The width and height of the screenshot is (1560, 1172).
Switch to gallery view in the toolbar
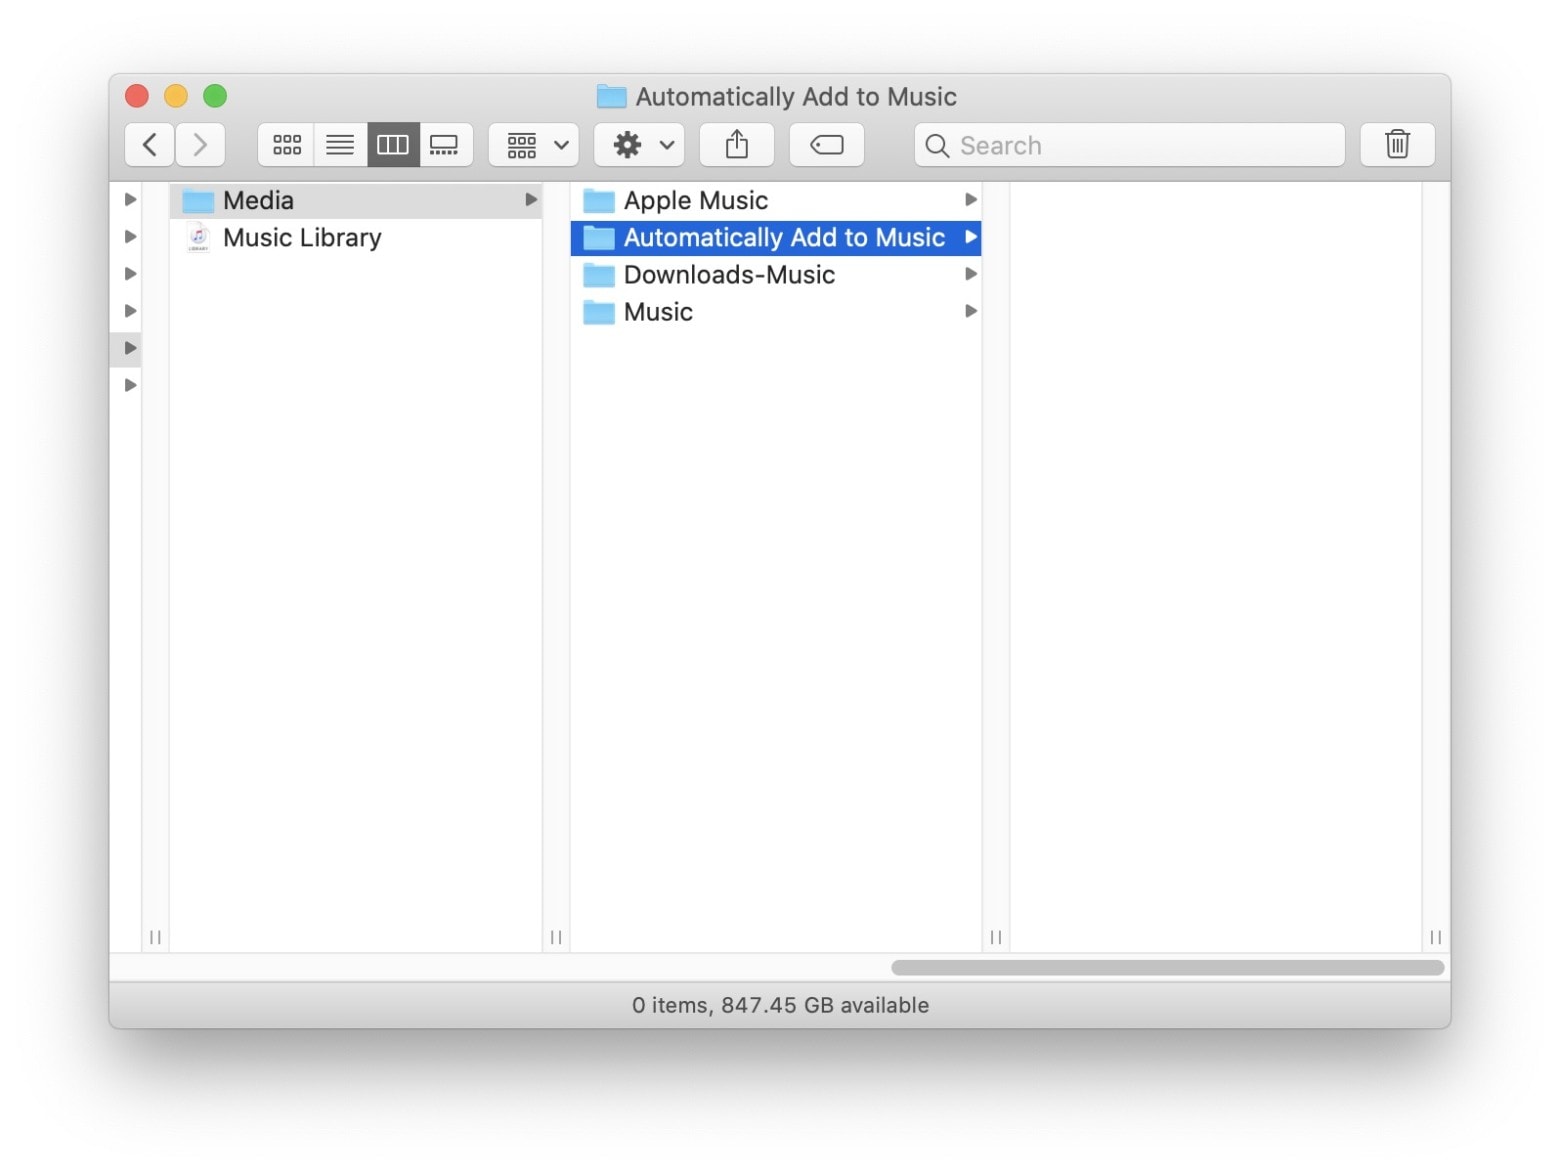(x=445, y=144)
